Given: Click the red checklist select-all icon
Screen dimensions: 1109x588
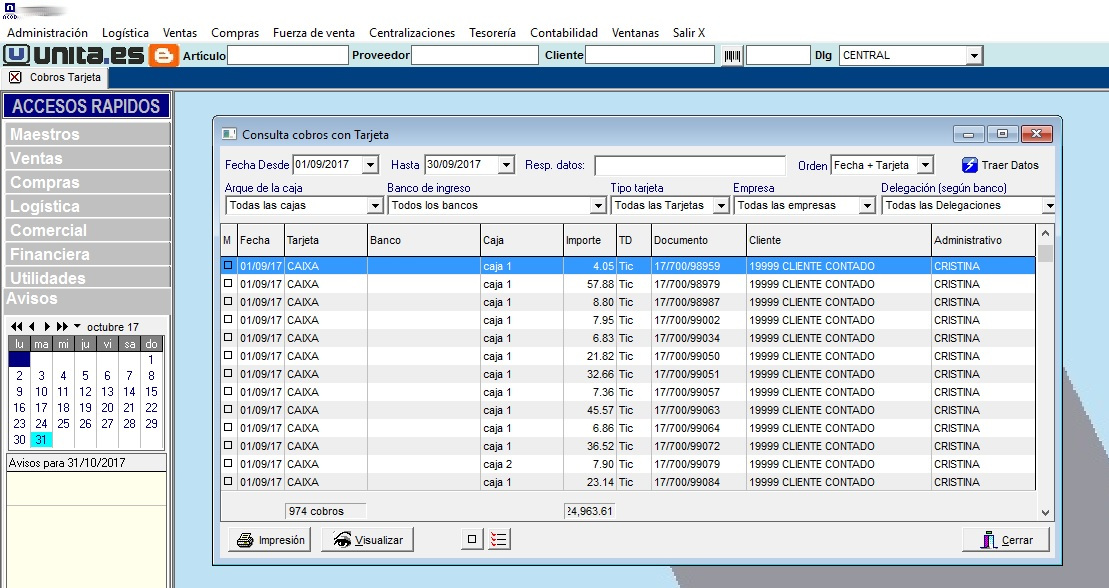Looking at the screenshot, I should 499,540.
